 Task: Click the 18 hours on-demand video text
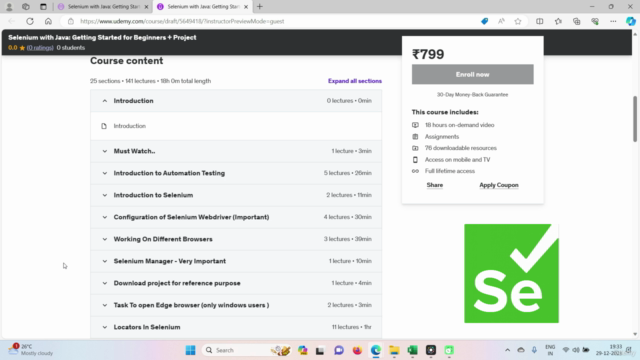[460, 125]
